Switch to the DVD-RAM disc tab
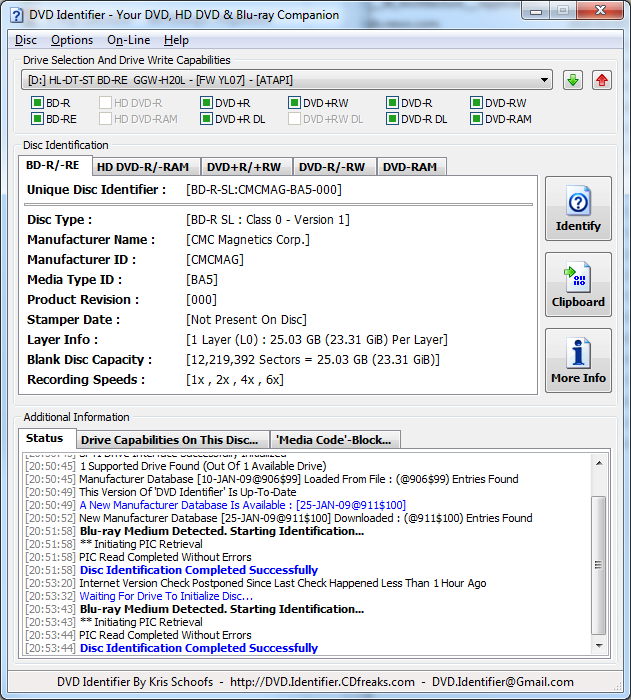This screenshot has height=700, width=631. pyautogui.click(x=410, y=167)
